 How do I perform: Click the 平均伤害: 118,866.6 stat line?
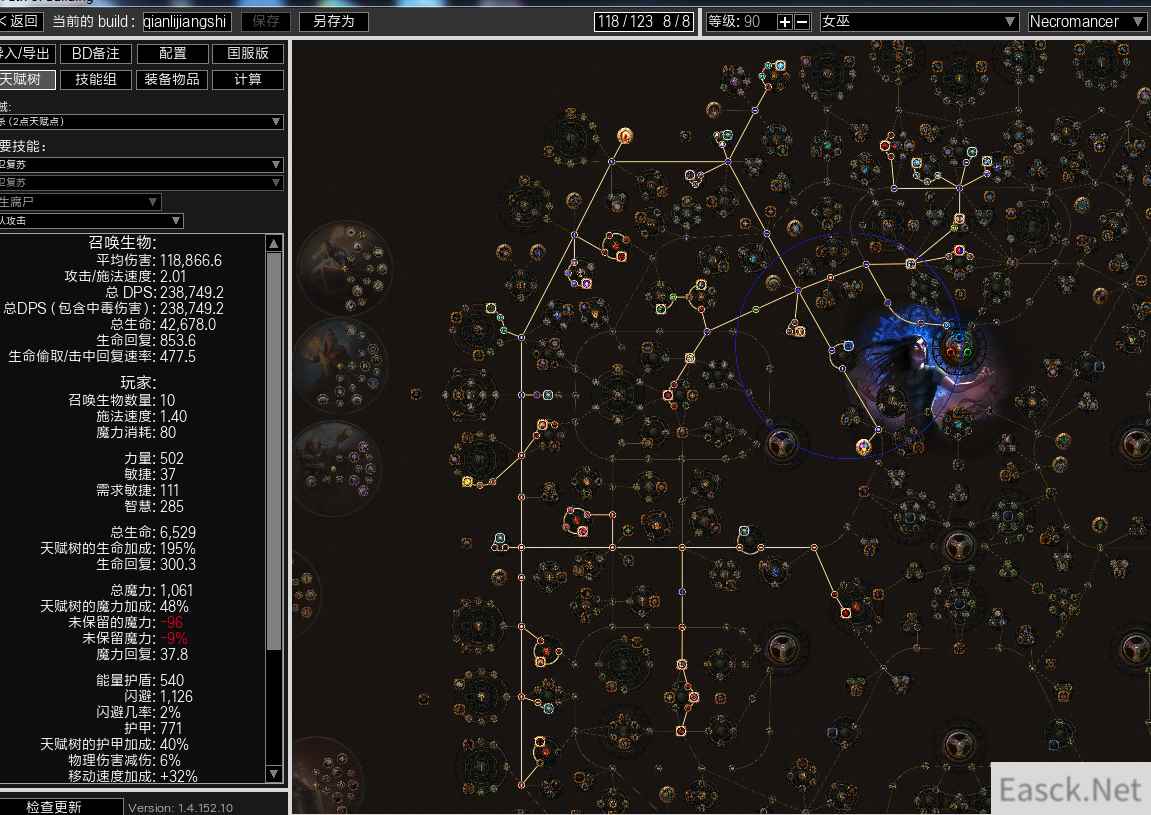pos(159,261)
